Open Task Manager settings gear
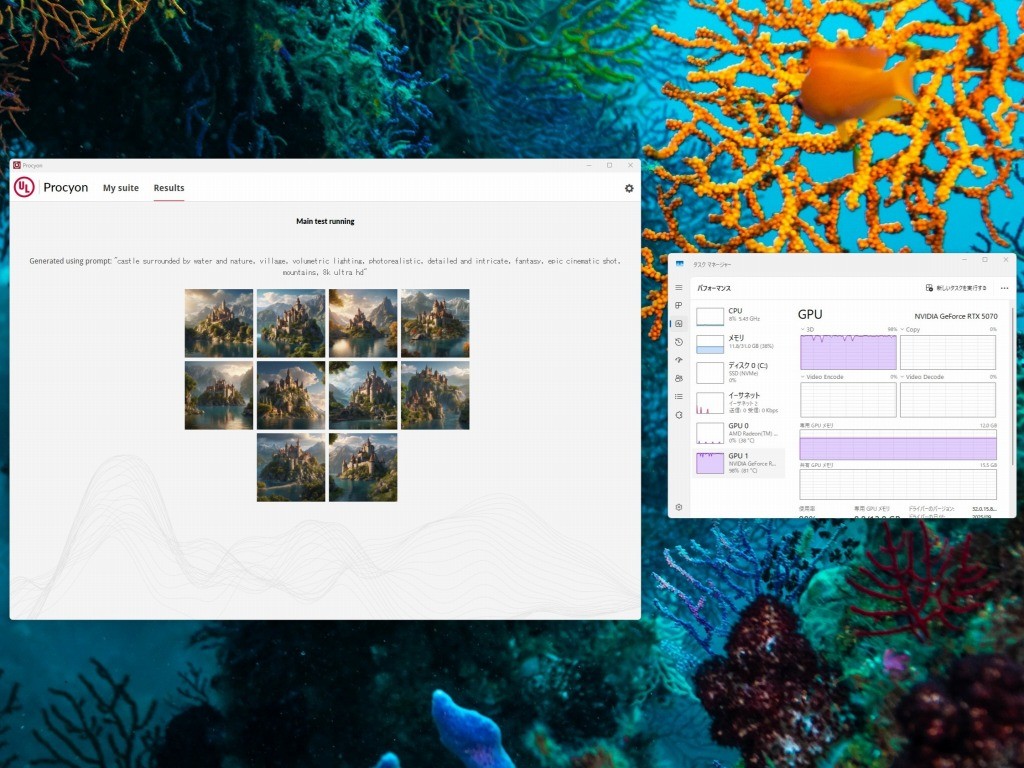This screenshot has height=768, width=1024. coord(679,507)
